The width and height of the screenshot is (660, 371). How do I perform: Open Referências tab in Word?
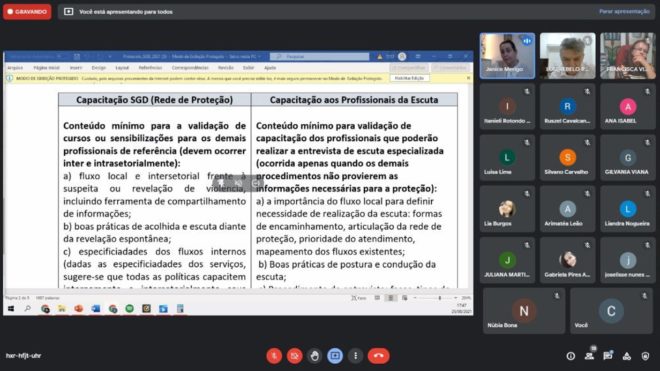pos(150,67)
